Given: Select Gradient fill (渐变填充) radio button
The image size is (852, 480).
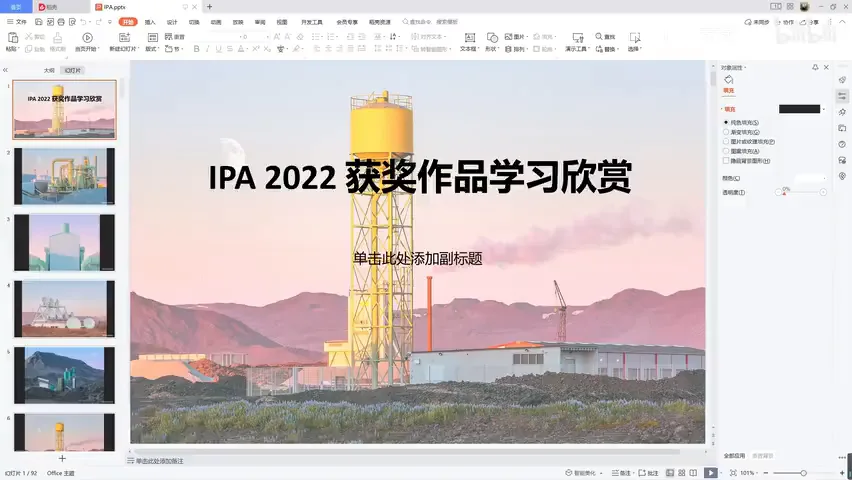Looking at the screenshot, I should [x=726, y=132].
